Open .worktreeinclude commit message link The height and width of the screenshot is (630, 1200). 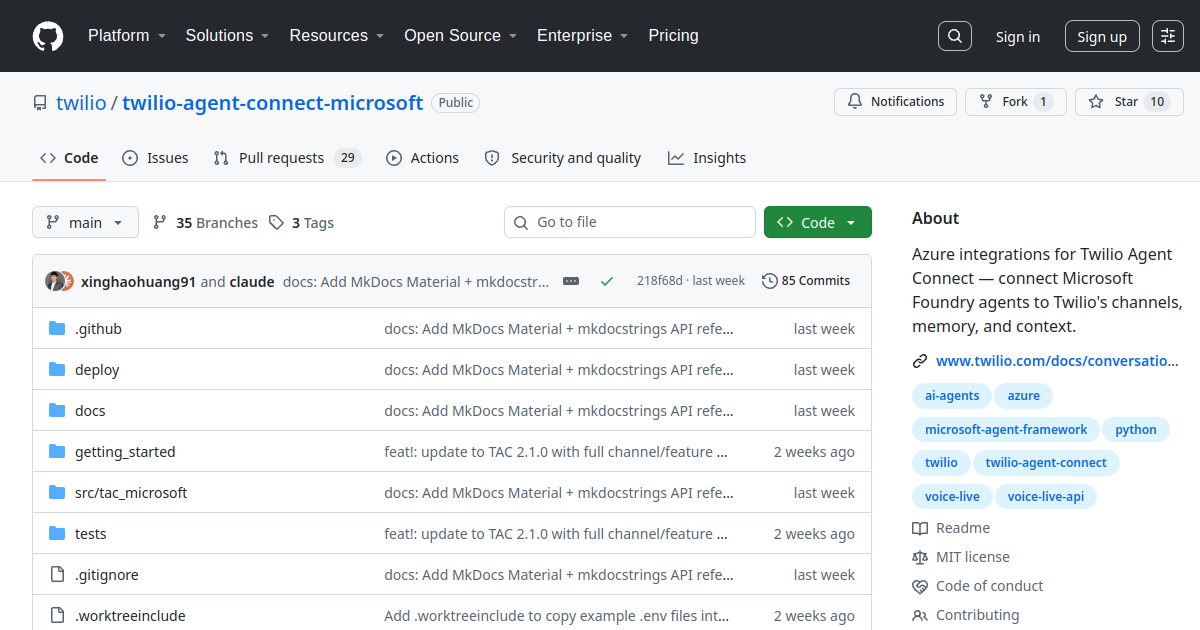tap(557, 616)
